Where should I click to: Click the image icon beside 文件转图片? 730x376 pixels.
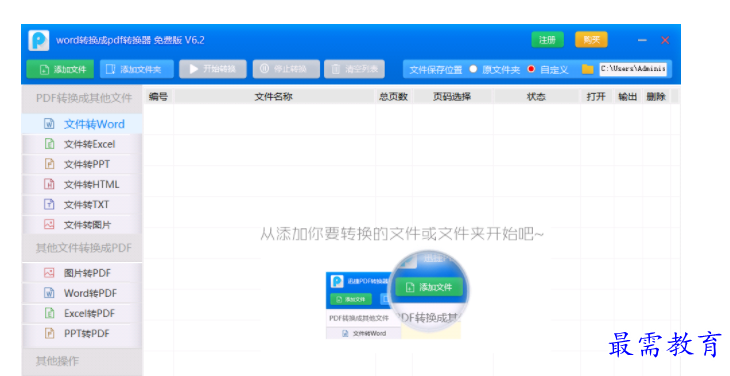(49, 224)
